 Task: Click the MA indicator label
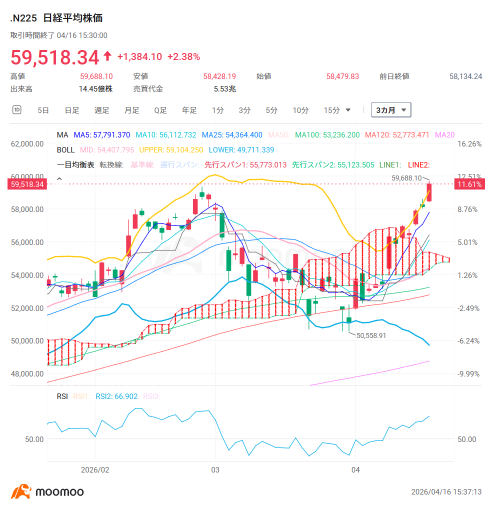pos(62,135)
